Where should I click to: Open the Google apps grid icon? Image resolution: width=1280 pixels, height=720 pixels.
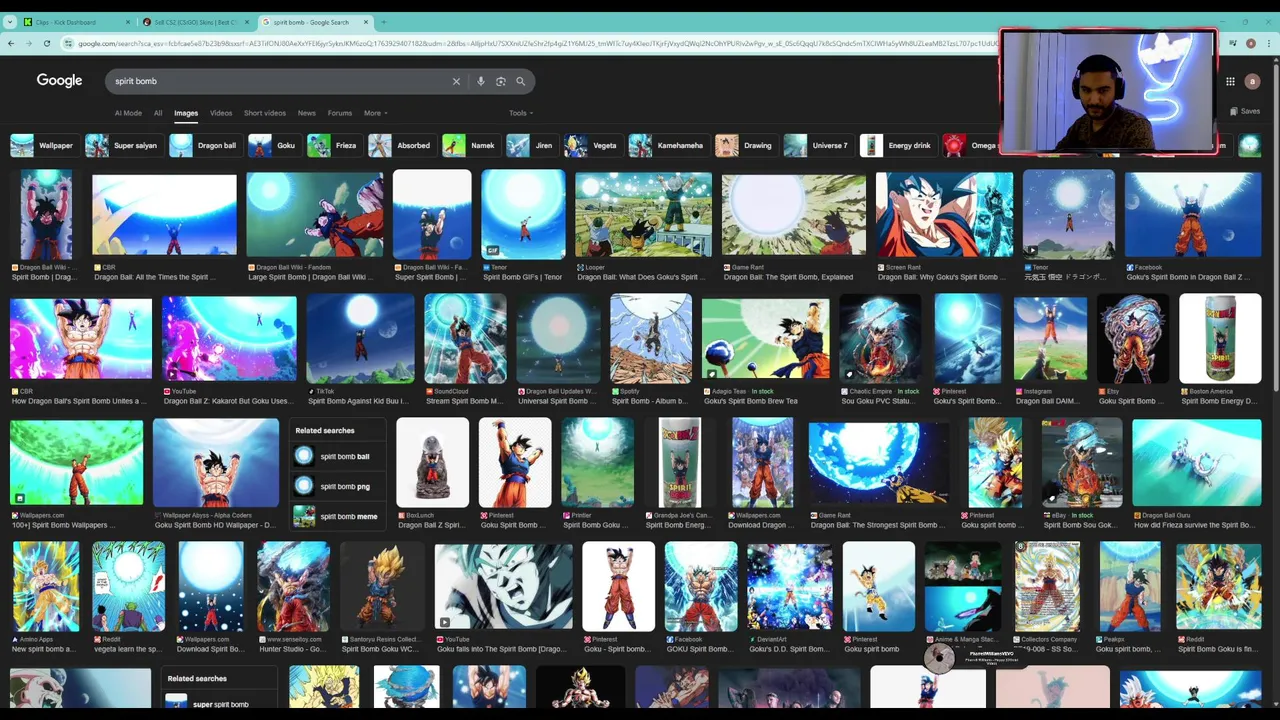click(x=1230, y=81)
